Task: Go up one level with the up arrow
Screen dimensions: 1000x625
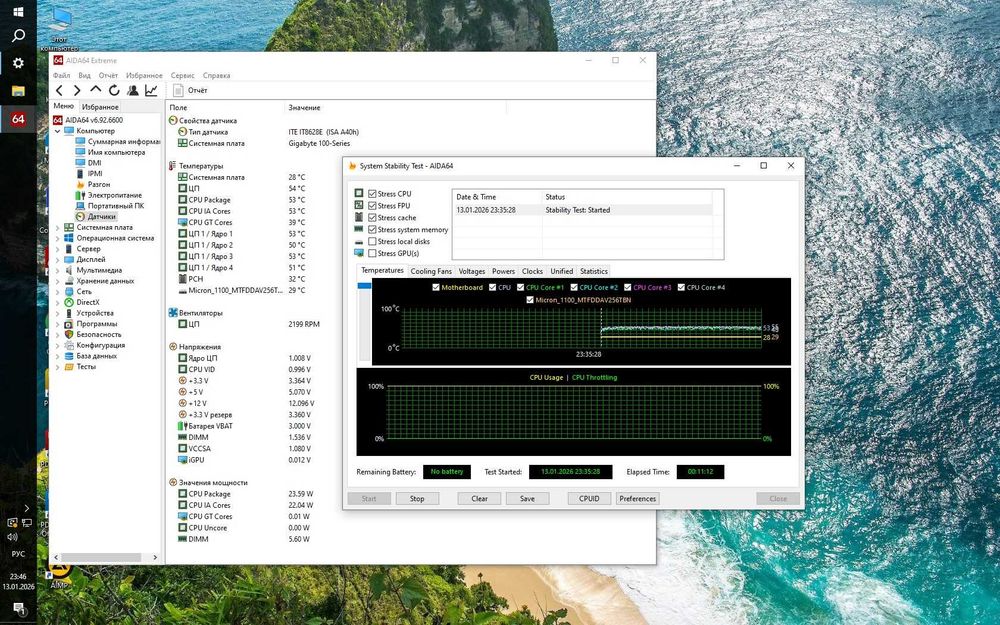Action: (x=96, y=90)
